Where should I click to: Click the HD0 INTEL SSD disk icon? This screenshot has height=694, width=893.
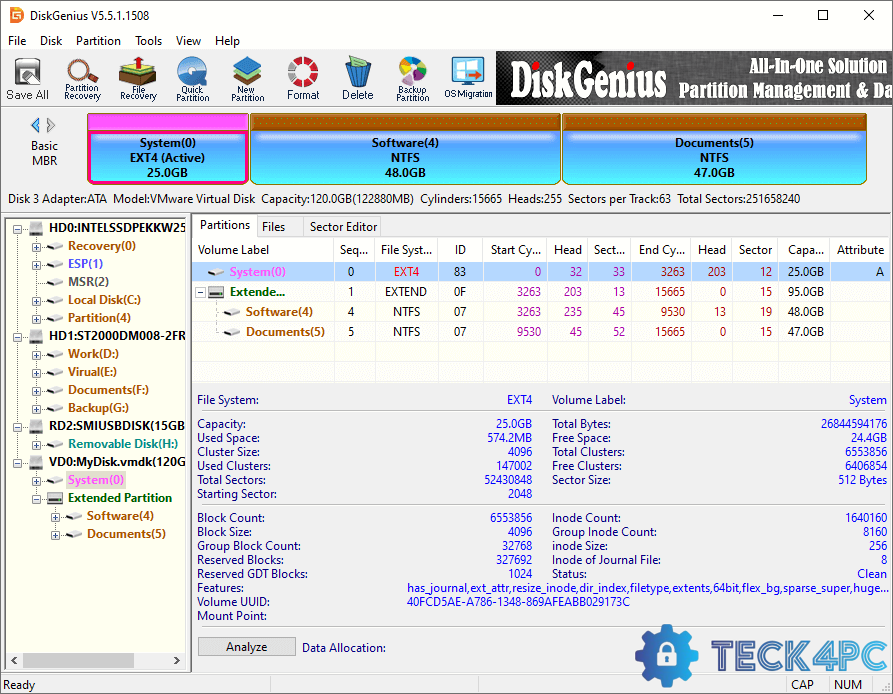coord(36,228)
